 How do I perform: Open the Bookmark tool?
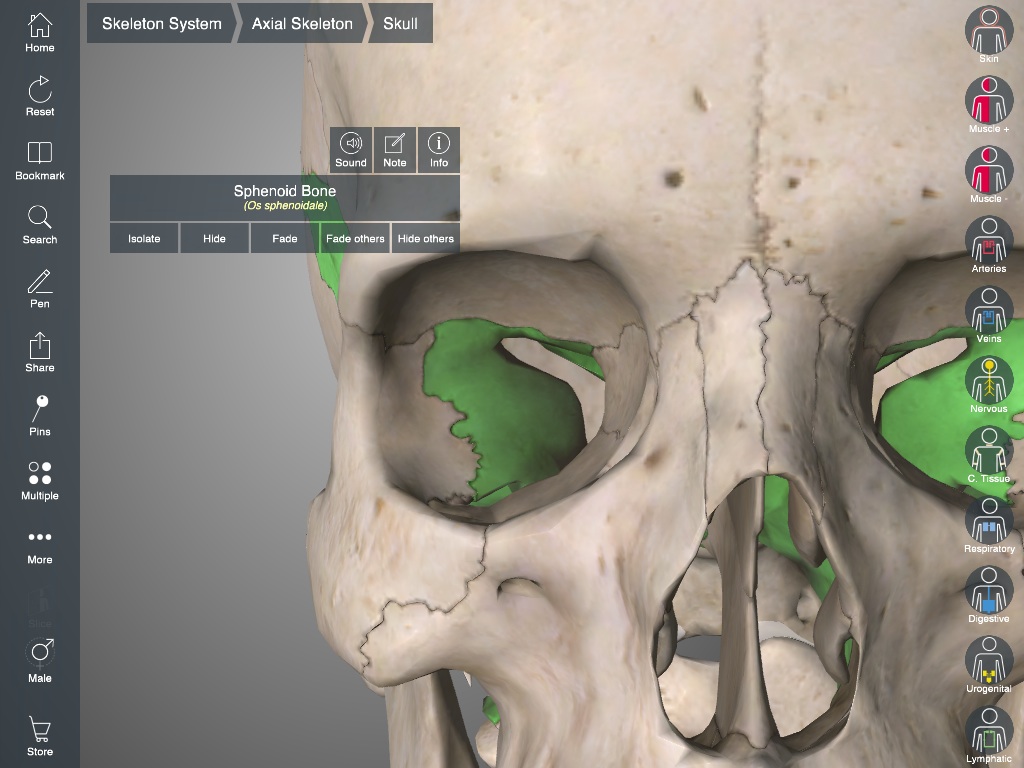(40, 160)
